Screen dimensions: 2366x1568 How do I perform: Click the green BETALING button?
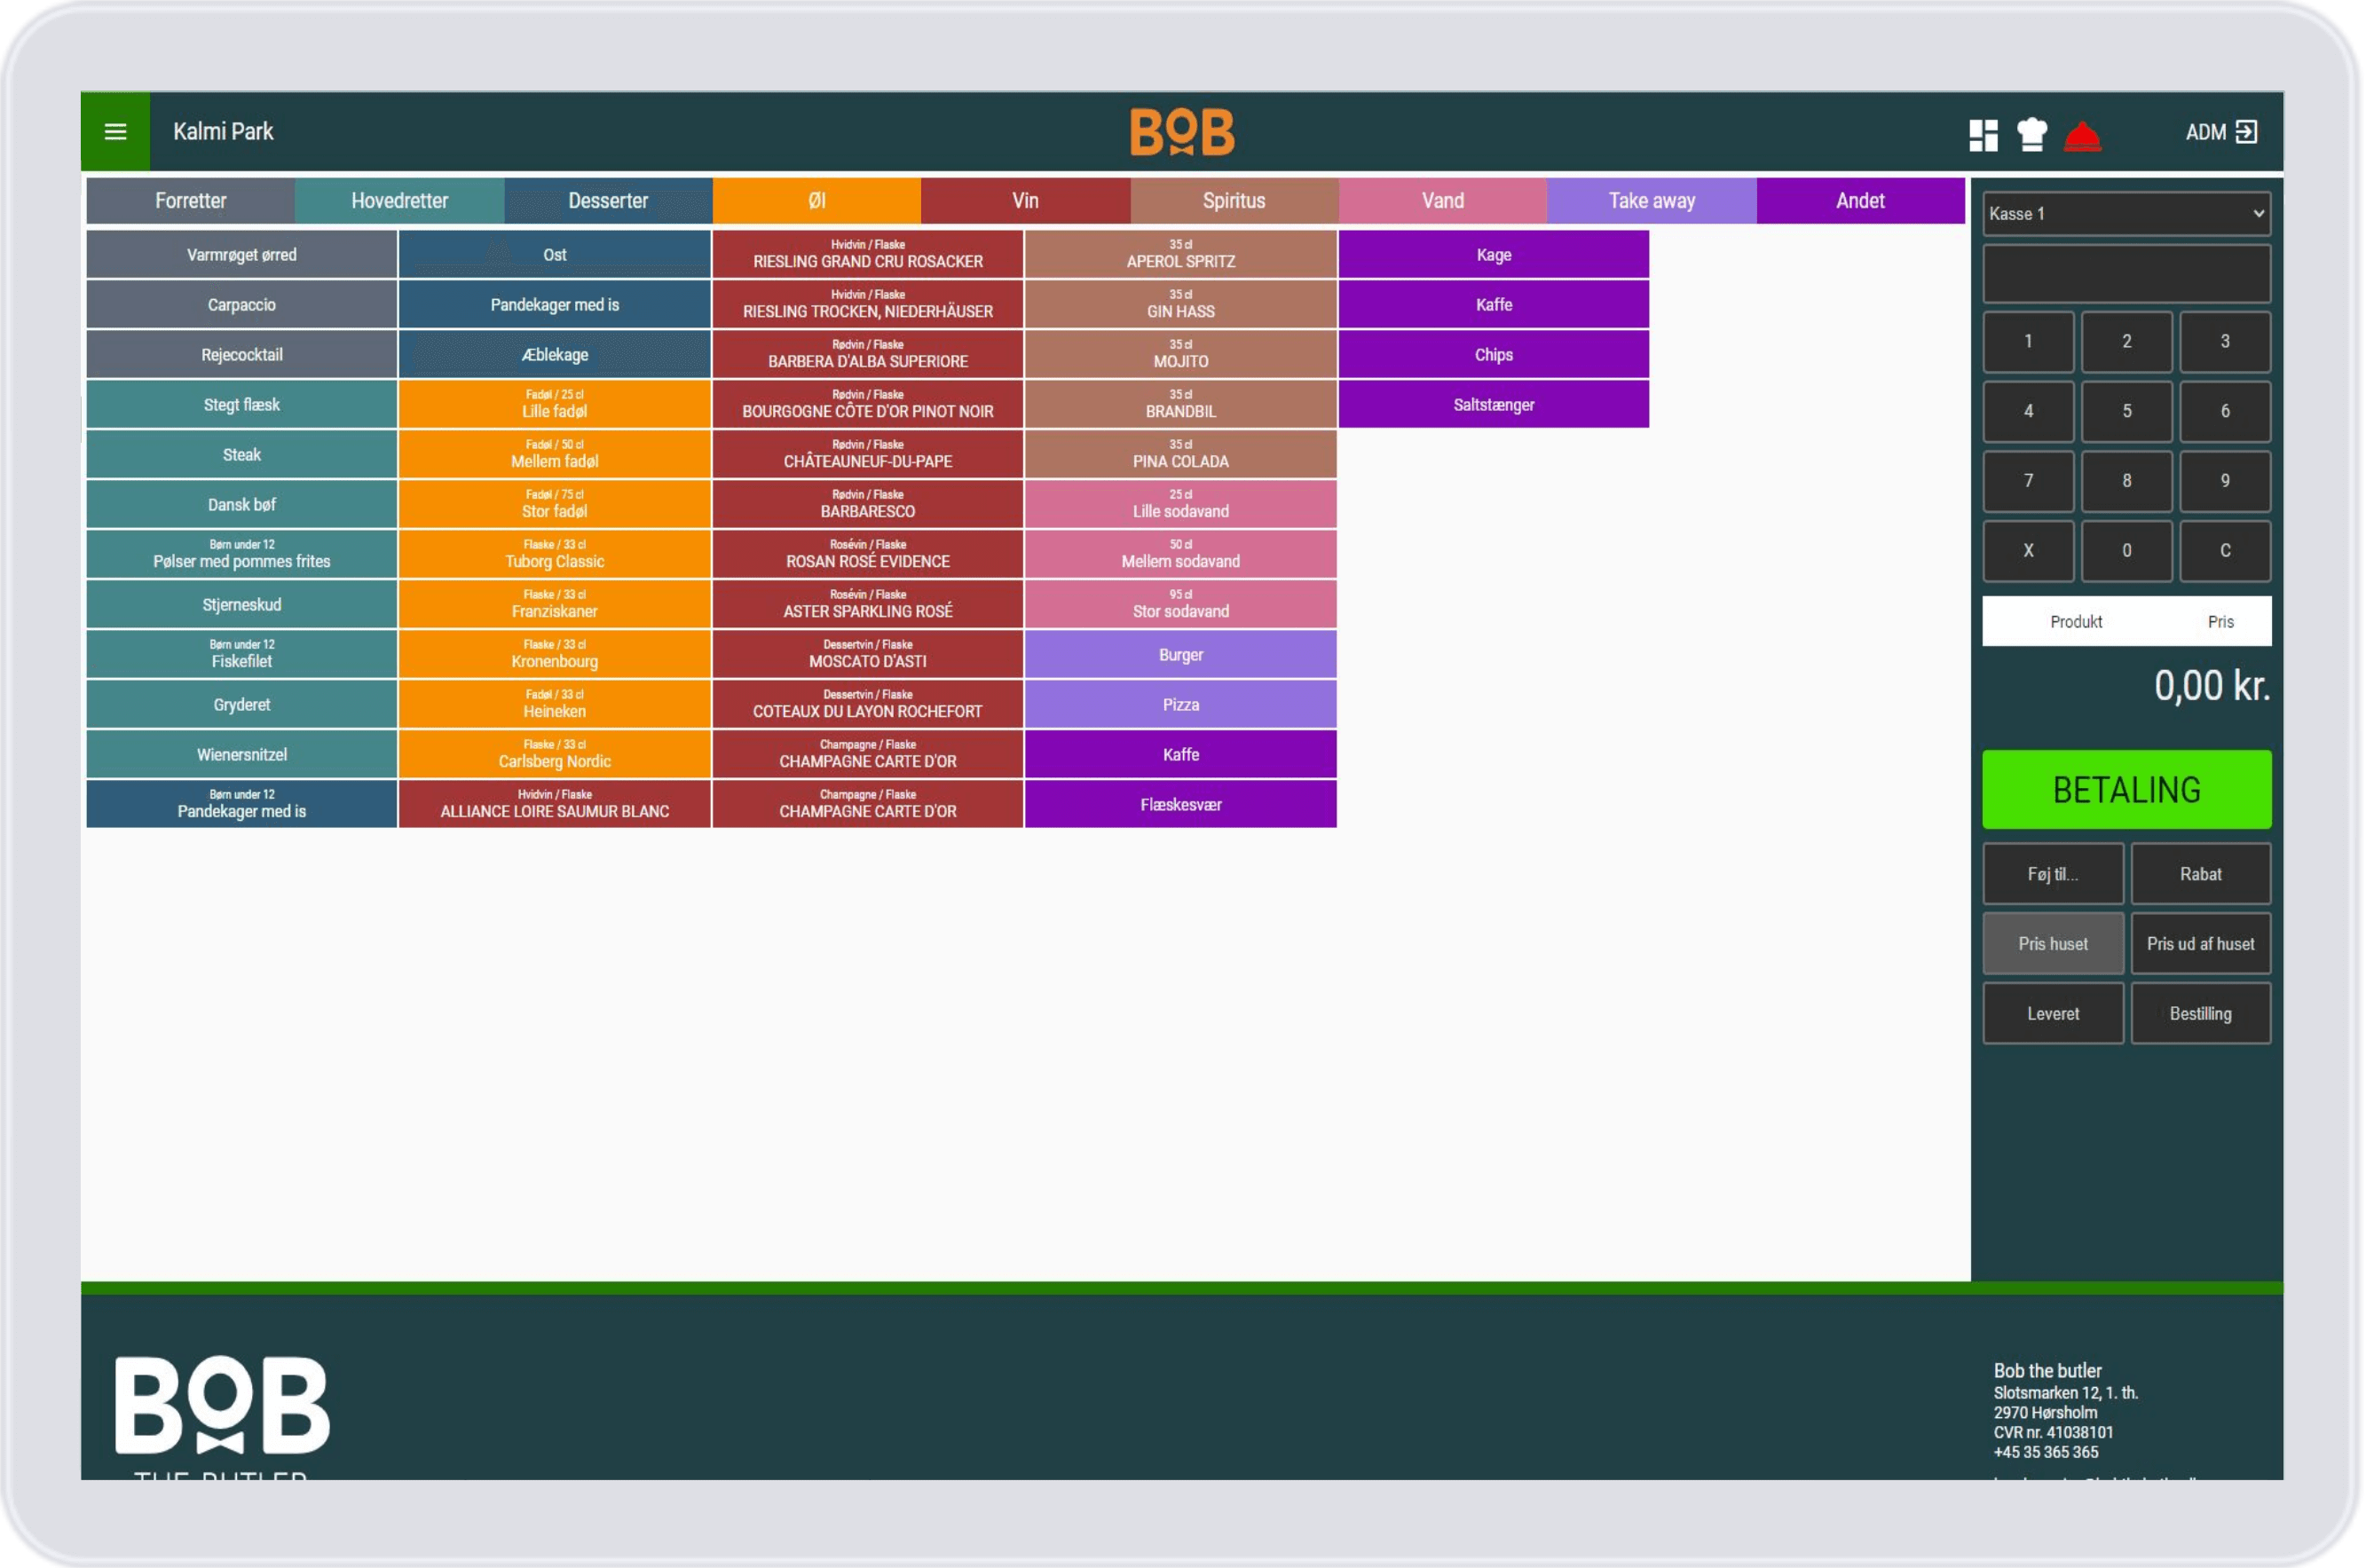[x=2126, y=790]
